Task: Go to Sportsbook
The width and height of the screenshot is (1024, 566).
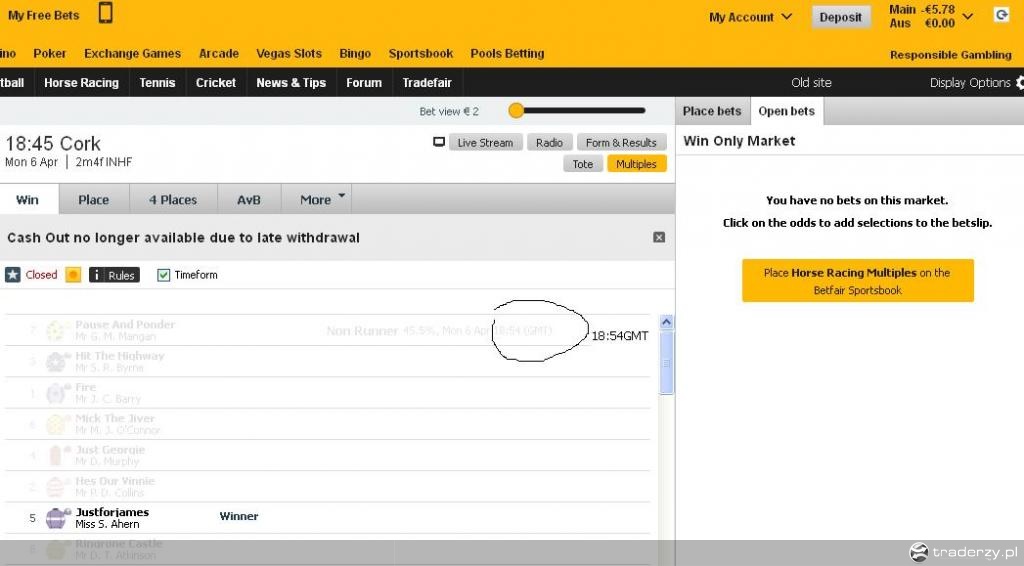Action: point(421,54)
